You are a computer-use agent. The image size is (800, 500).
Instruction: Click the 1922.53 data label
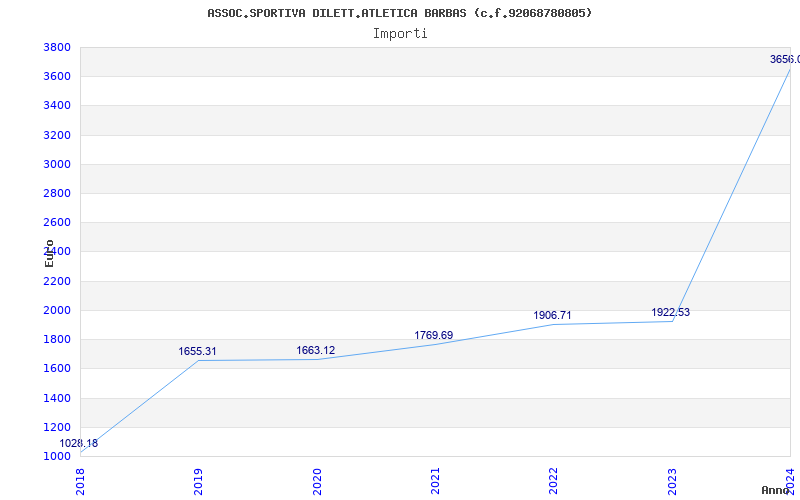(x=670, y=312)
